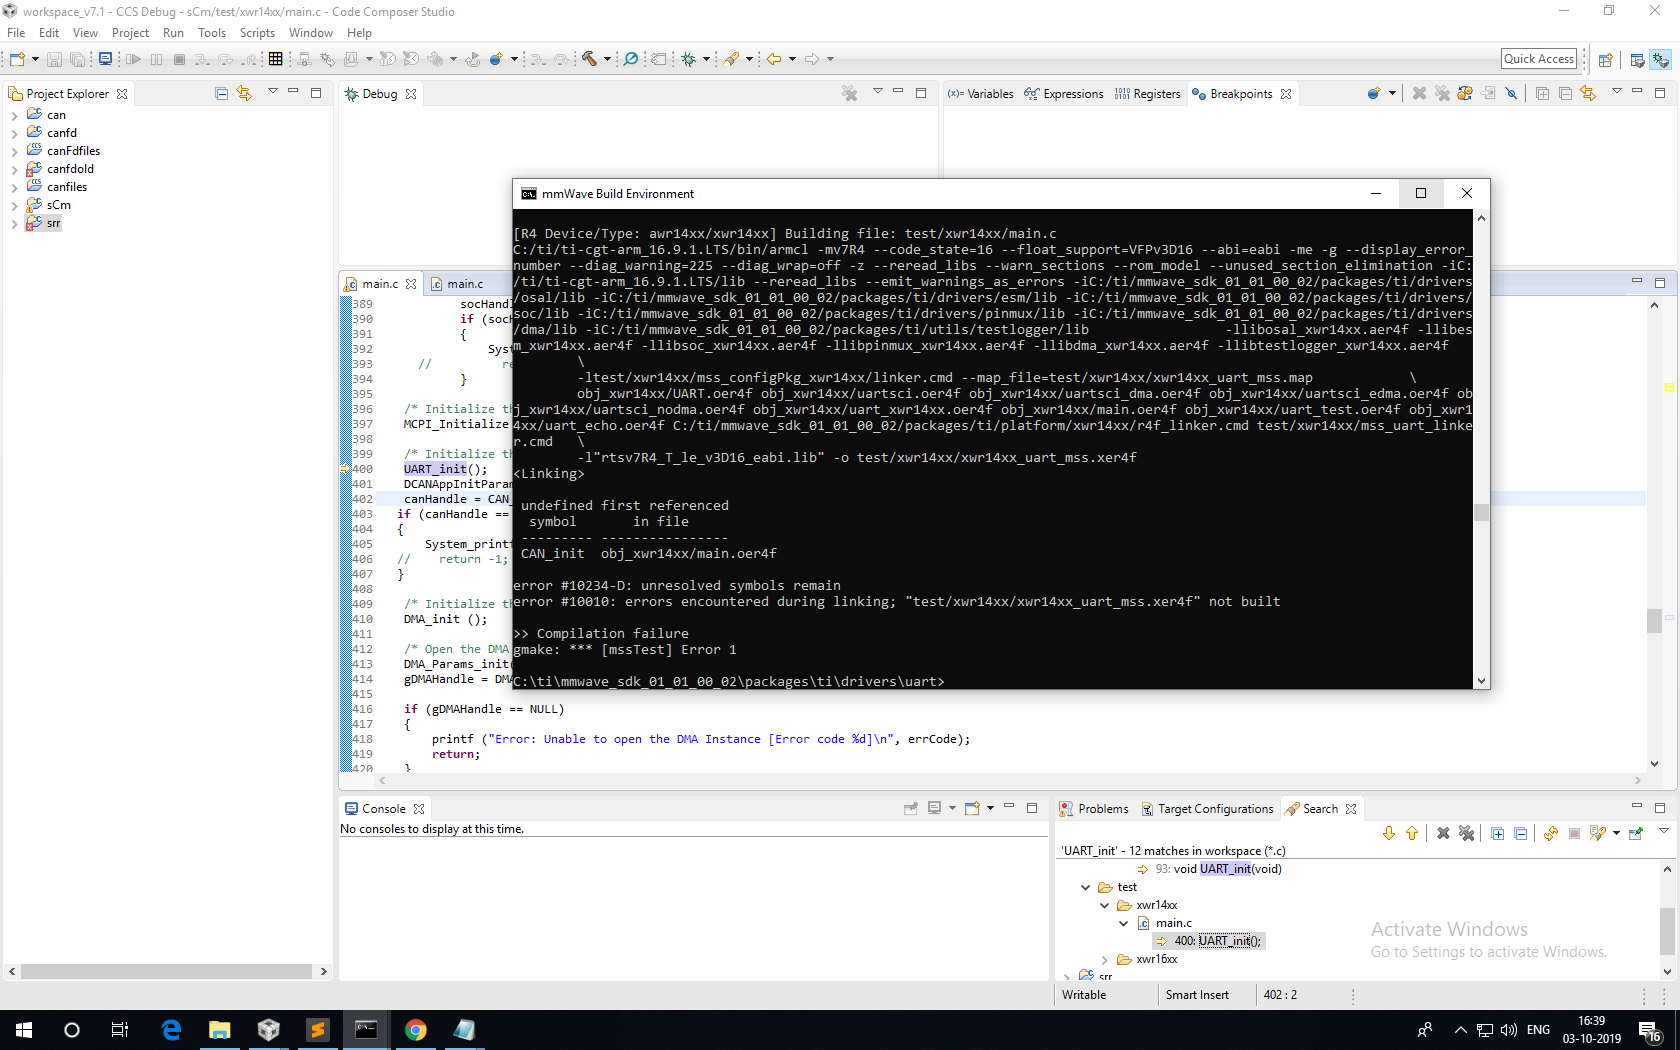
Task: Select the second main.c editor tab
Action: click(x=457, y=284)
